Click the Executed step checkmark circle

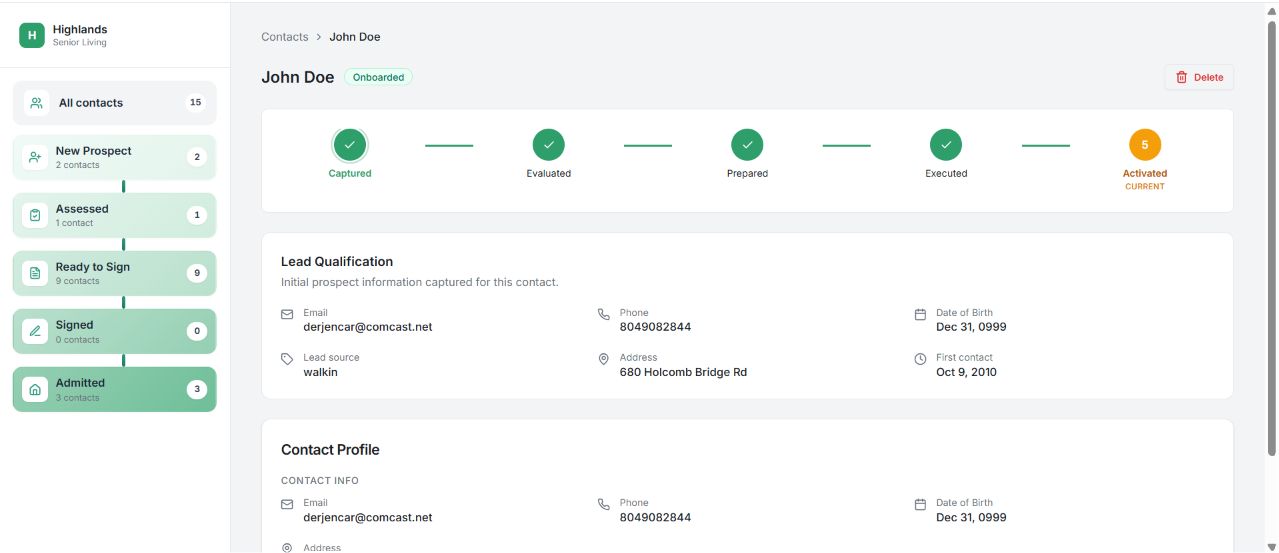pyautogui.click(x=946, y=145)
